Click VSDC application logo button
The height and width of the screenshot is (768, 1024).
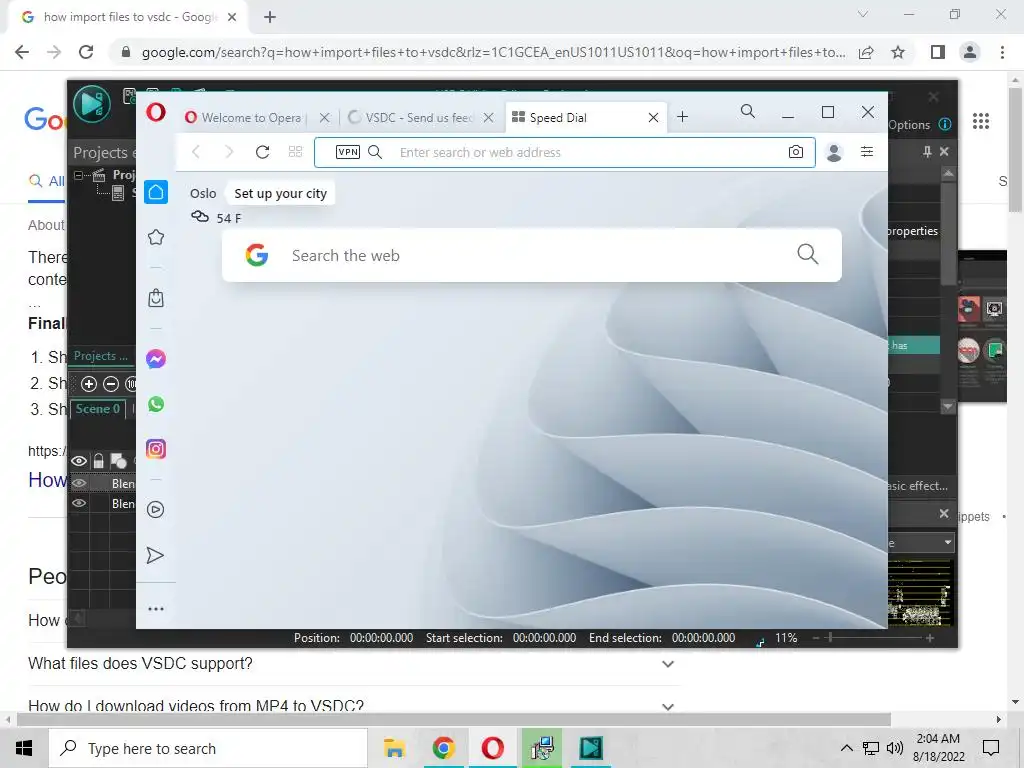tap(91, 104)
